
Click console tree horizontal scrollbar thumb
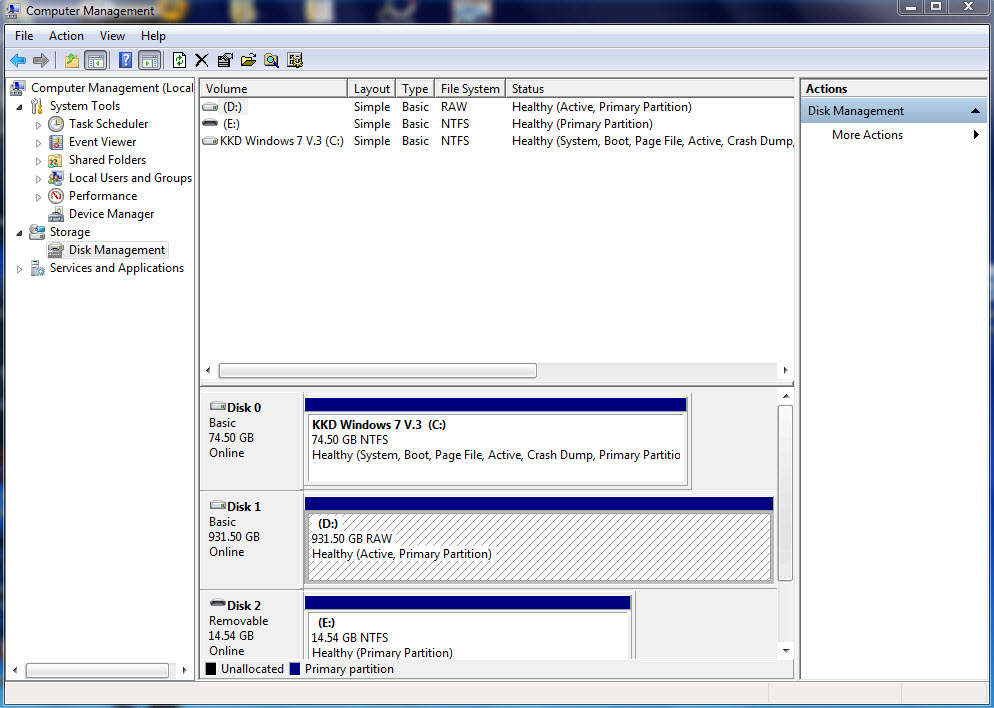tap(98, 670)
